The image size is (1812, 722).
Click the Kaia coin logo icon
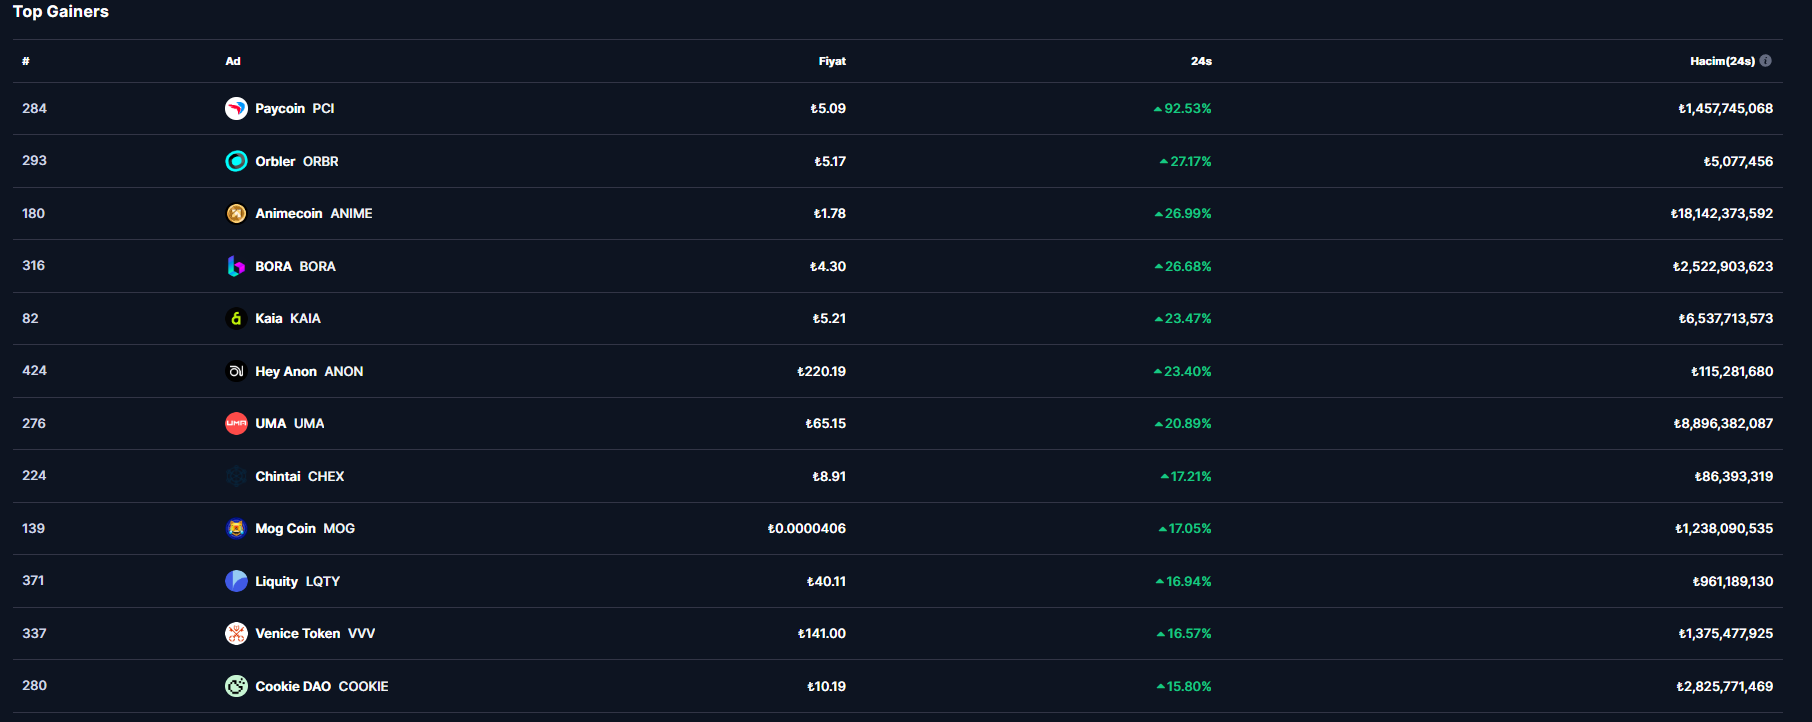tap(236, 318)
